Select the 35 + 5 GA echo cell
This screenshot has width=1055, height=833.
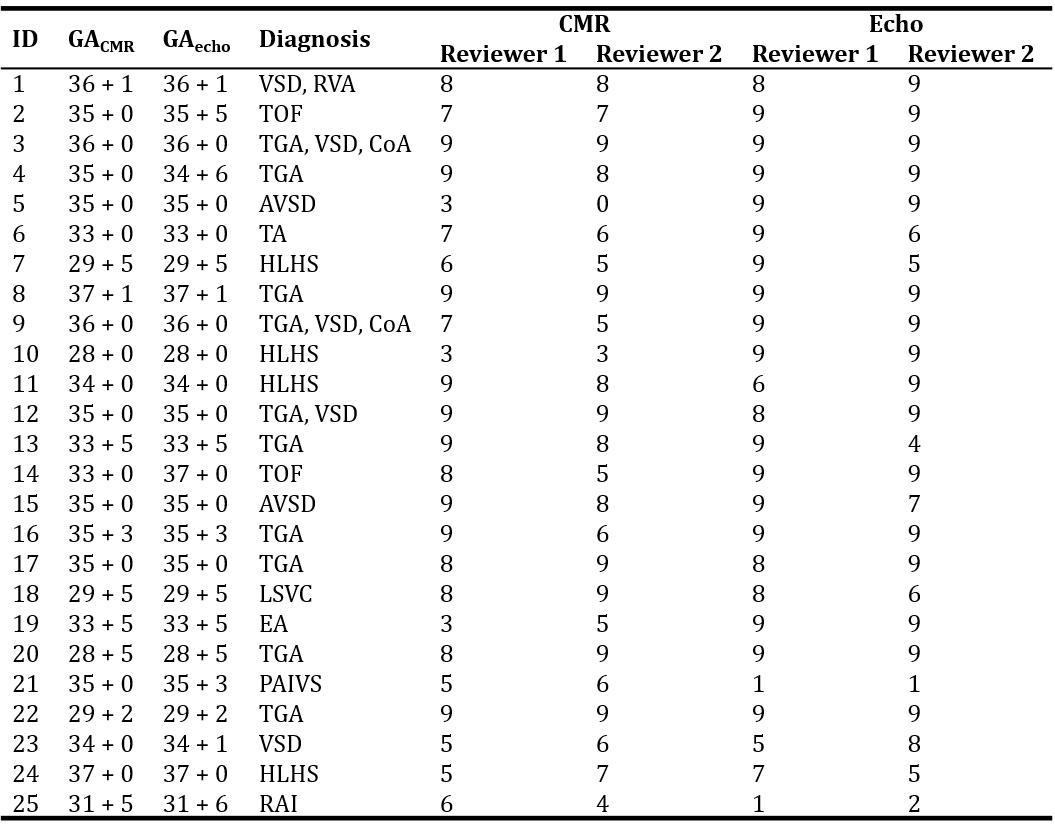tap(195, 114)
